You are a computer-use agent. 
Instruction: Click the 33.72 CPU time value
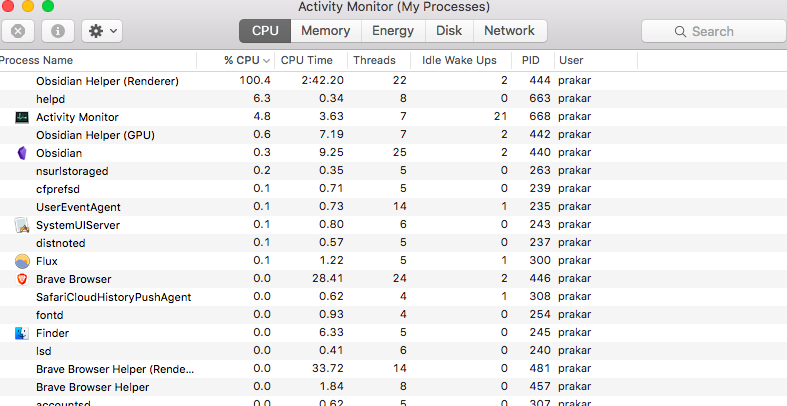pyautogui.click(x=328, y=368)
